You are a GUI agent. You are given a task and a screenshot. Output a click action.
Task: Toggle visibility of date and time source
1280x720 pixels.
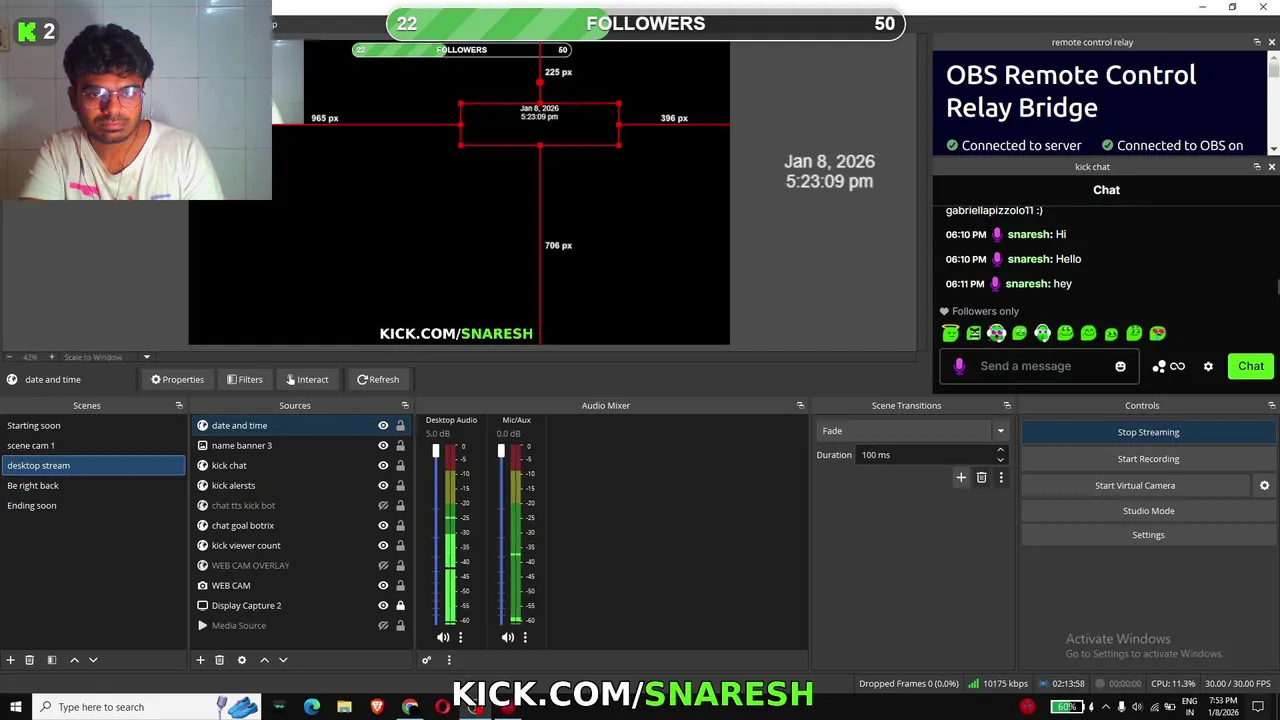click(383, 425)
